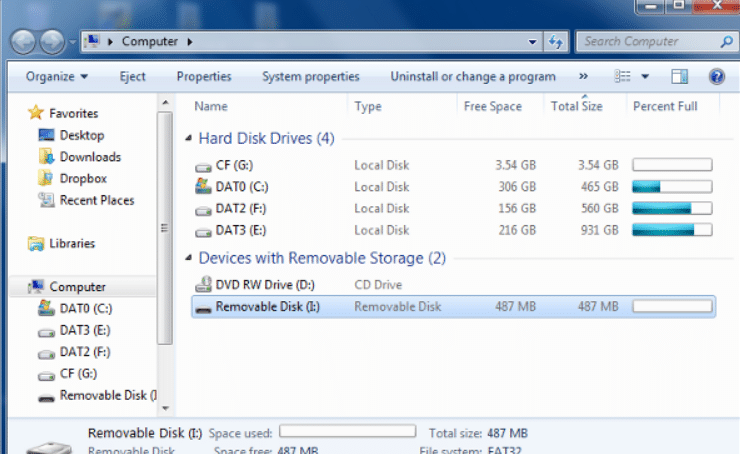Select Libraries in navigation pane
The height and width of the screenshot is (454, 740).
click(72, 244)
